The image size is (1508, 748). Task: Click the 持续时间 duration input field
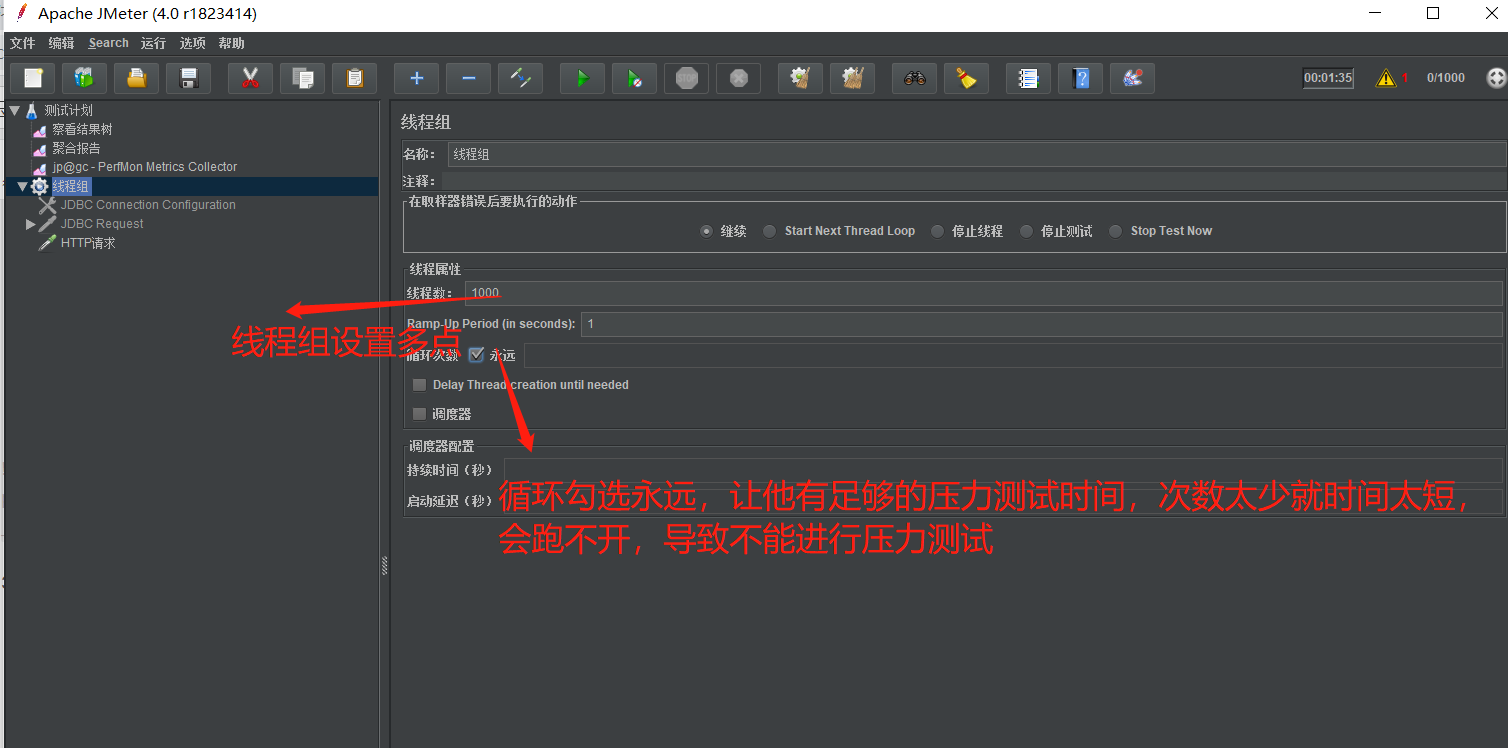coord(1003,470)
